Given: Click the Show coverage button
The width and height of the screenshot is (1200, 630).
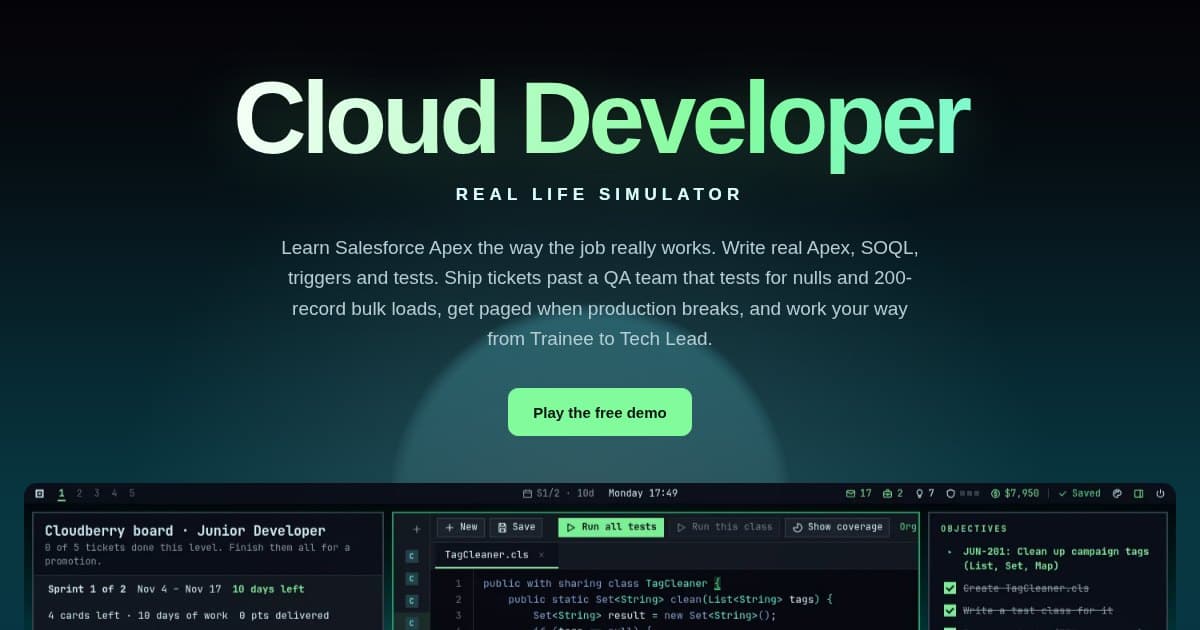Looking at the screenshot, I should click(837, 527).
